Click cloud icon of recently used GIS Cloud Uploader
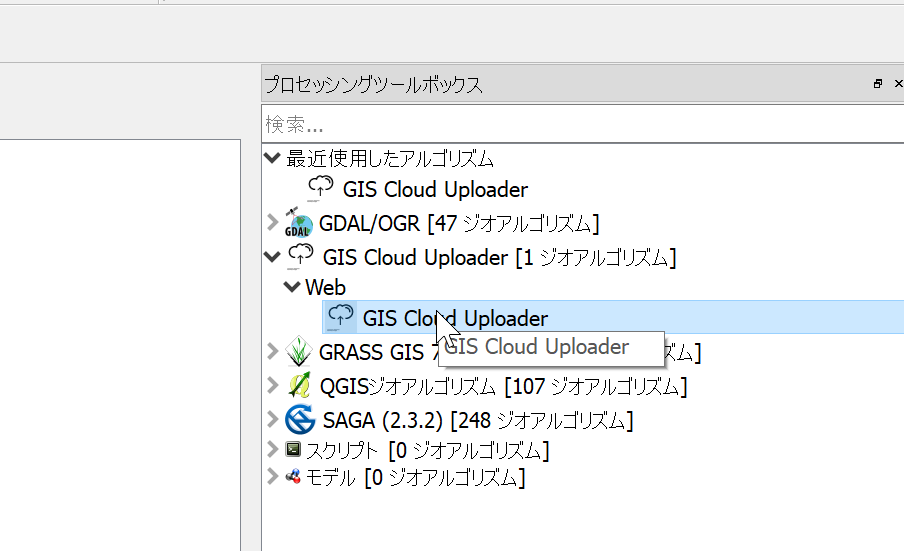Viewport: 904px width, 551px height. (x=321, y=188)
